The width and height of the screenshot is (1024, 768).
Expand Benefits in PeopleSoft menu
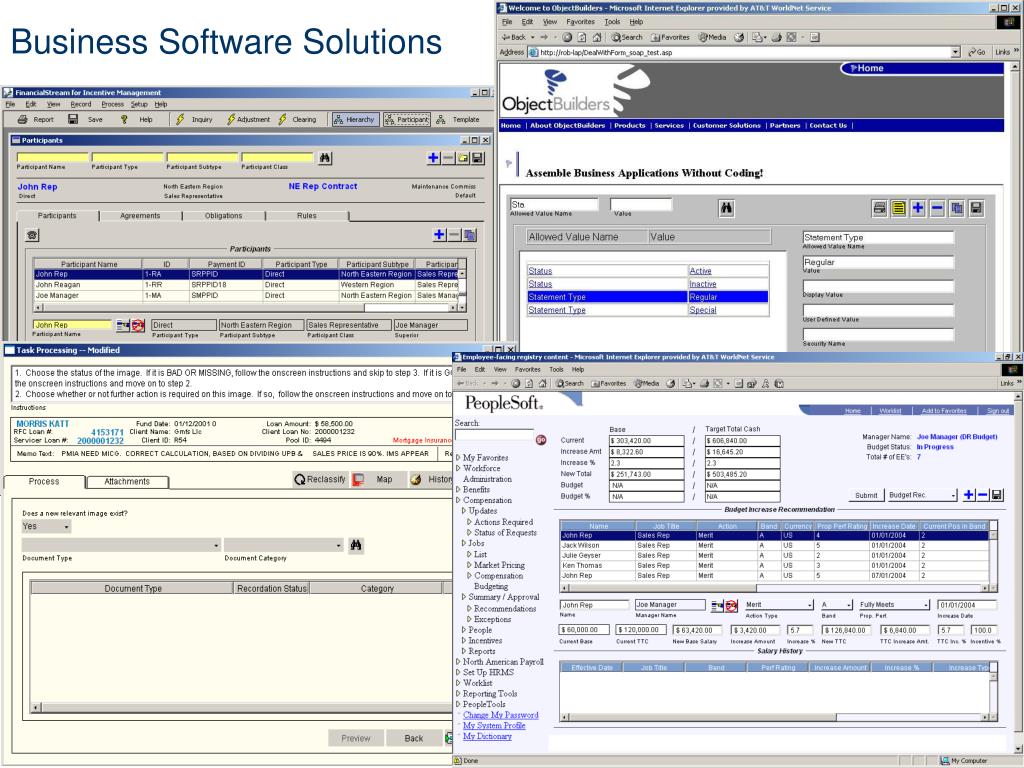tap(458, 489)
